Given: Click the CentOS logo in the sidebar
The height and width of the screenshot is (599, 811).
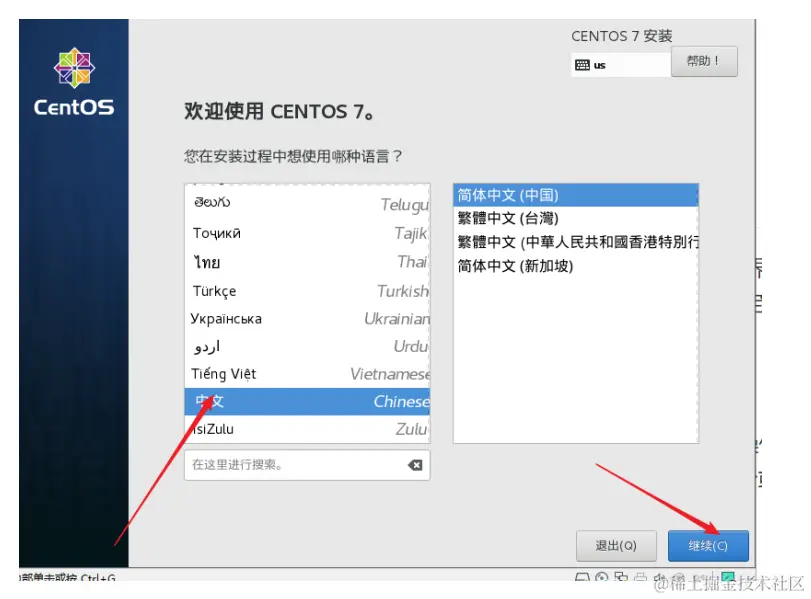Looking at the screenshot, I should 74,82.
